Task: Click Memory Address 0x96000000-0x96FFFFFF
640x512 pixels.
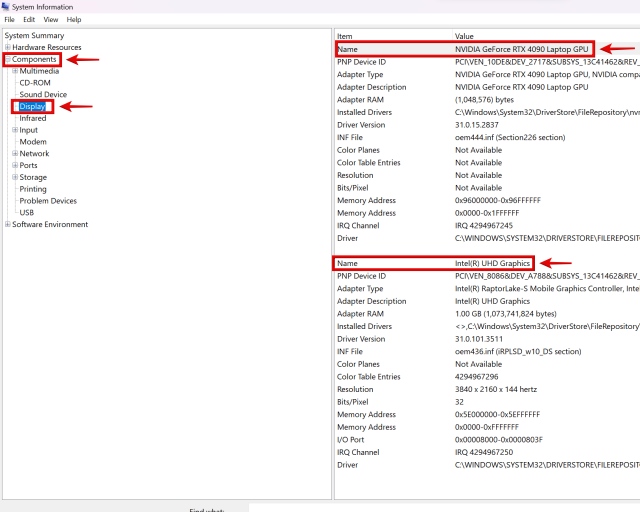Action: point(498,200)
